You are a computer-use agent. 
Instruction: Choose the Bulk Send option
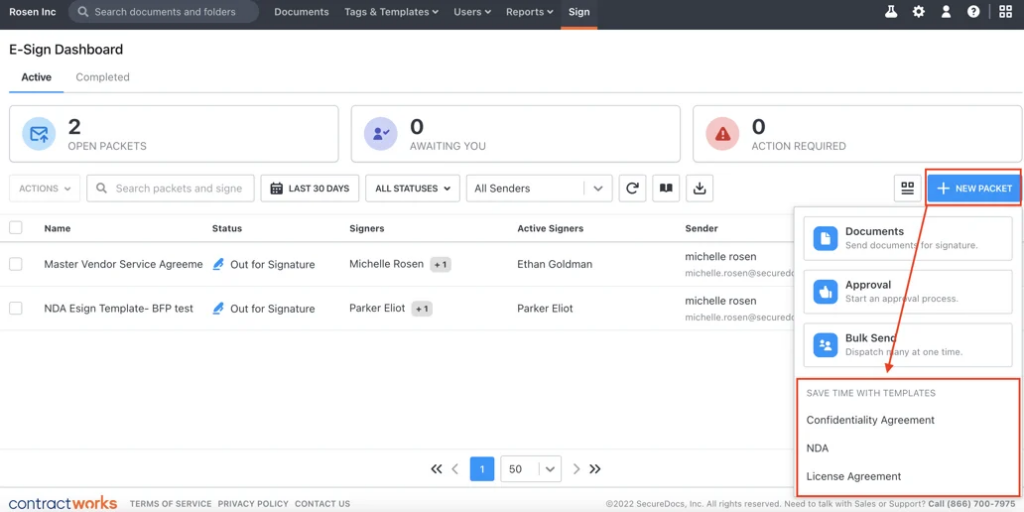[908, 345]
